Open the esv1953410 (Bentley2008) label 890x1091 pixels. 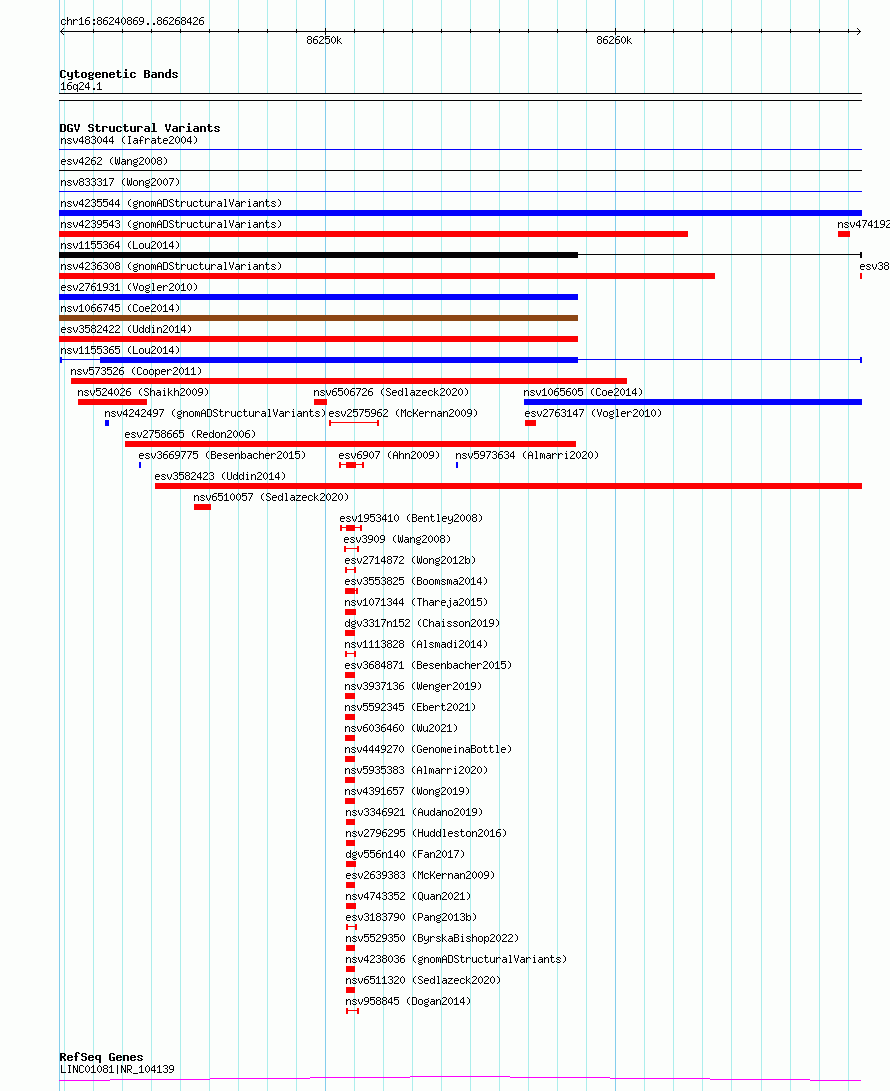[x=411, y=518]
